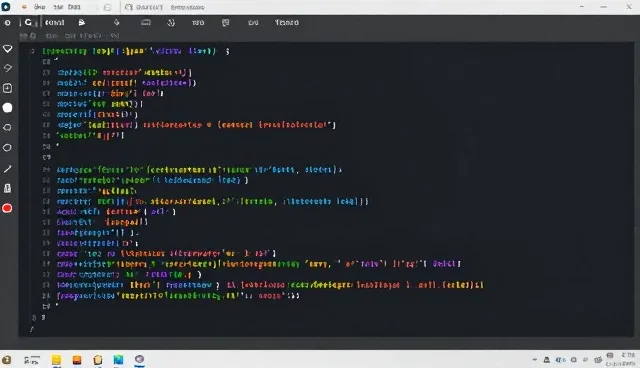
Task: Select the diagonal line tool in sidebar
Action: pos(7,168)
